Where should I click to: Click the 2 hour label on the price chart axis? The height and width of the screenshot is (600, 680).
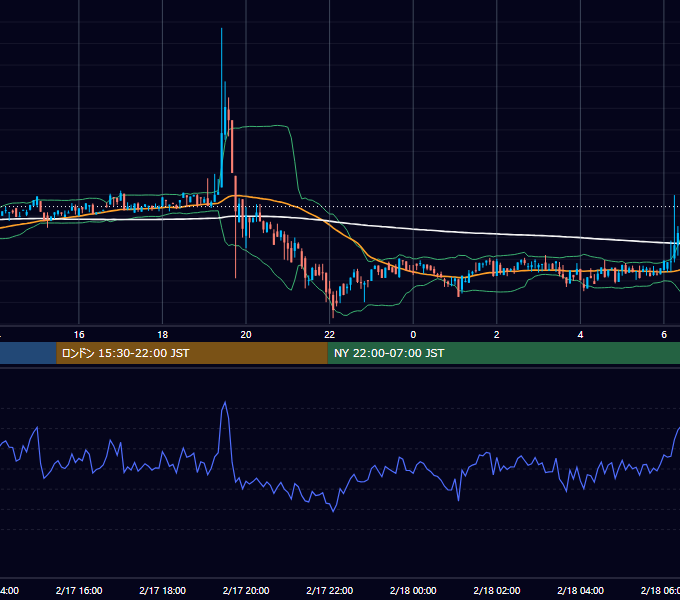click(497, 335)
